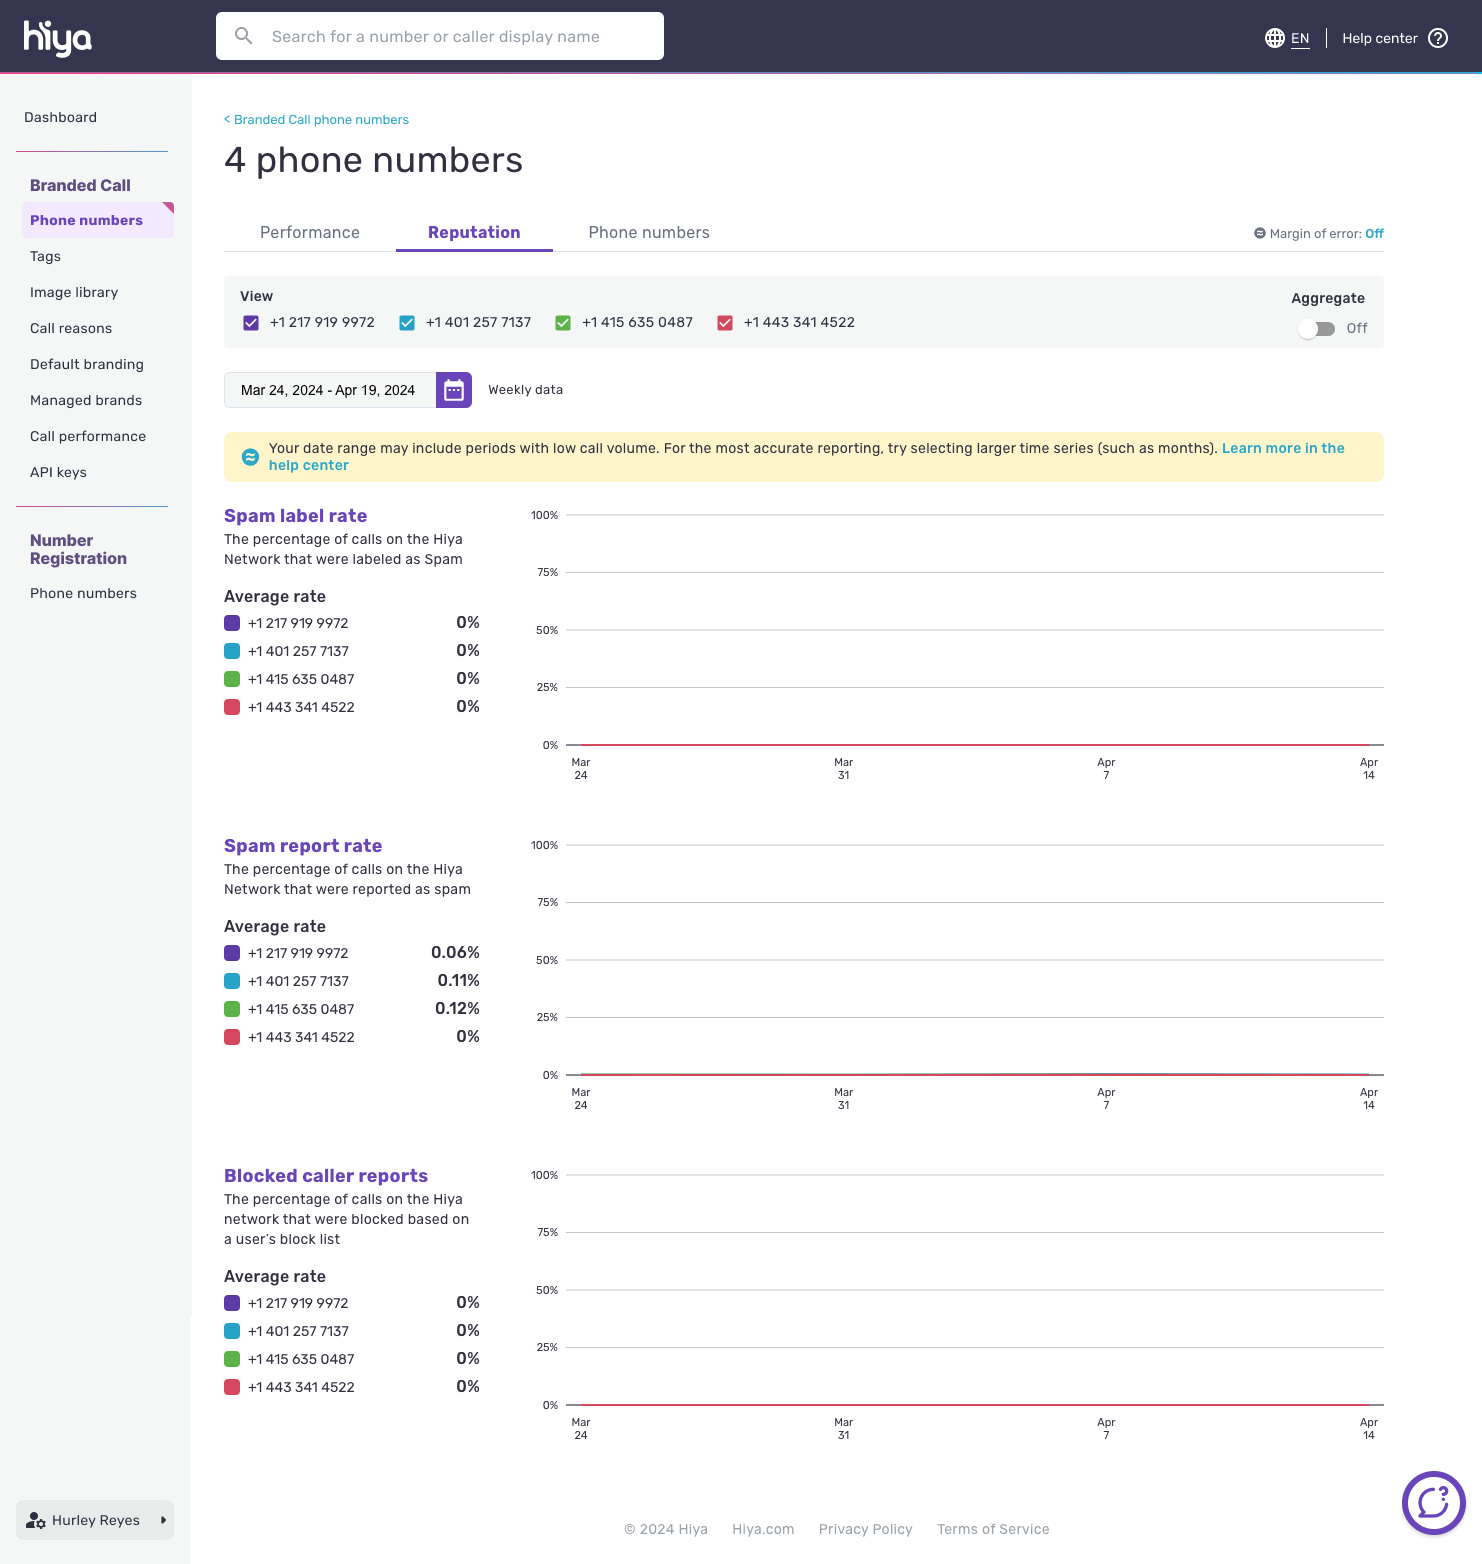Image resolution: width=1482 pixels, height=1564 pixels.
Task: Click the Help center link
Action: coord(1380,38)
